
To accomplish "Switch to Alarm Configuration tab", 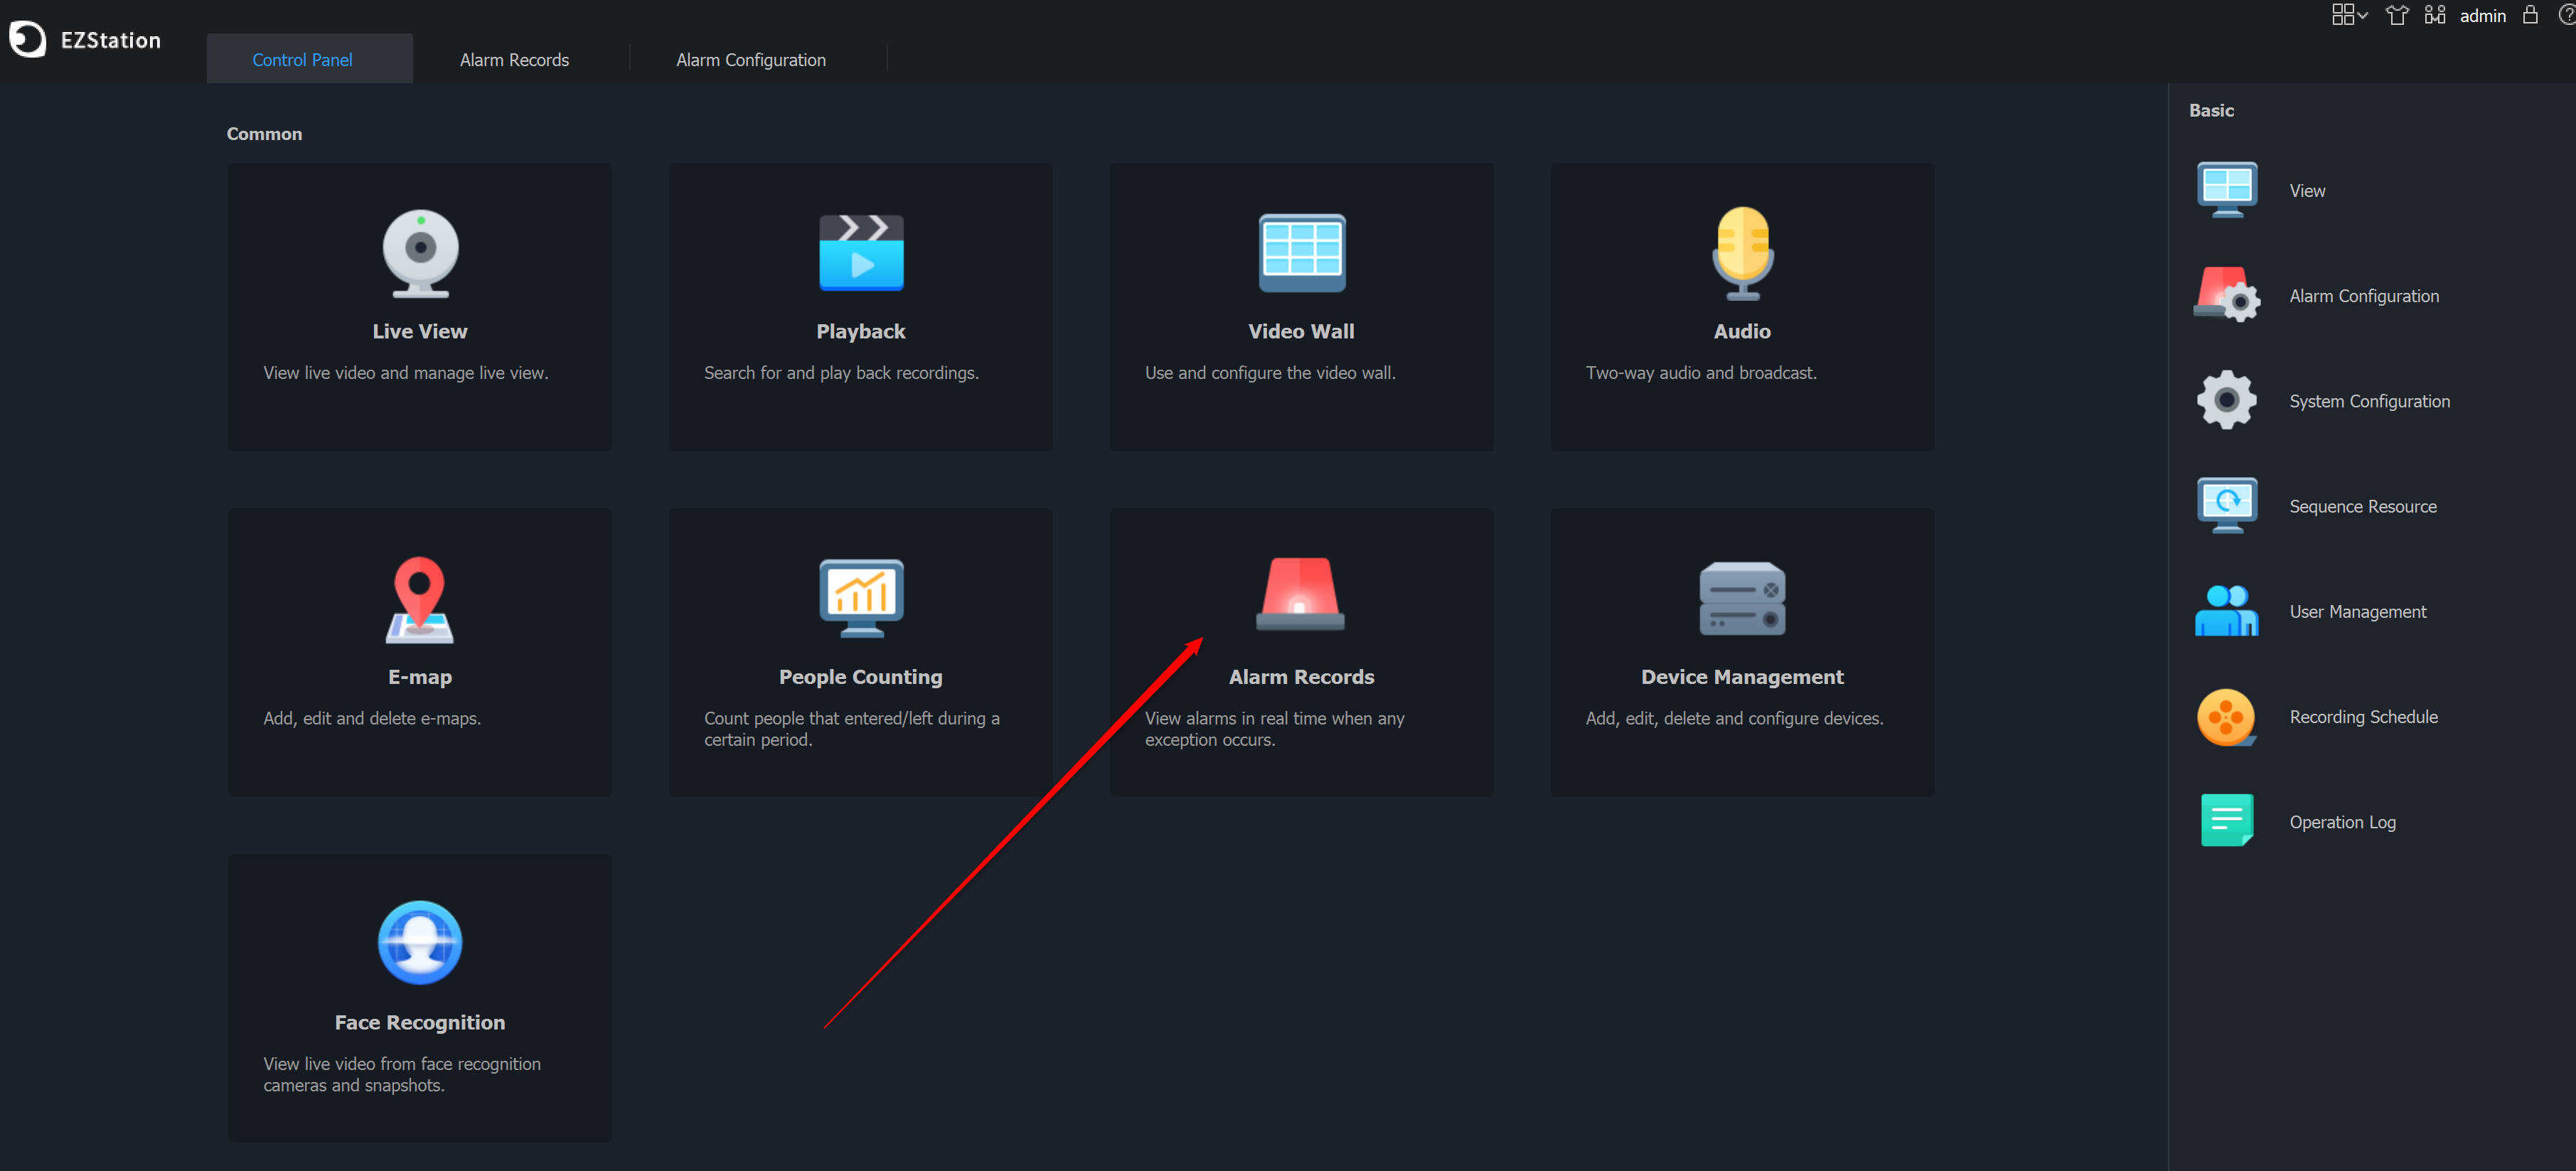I will point(750,59).
